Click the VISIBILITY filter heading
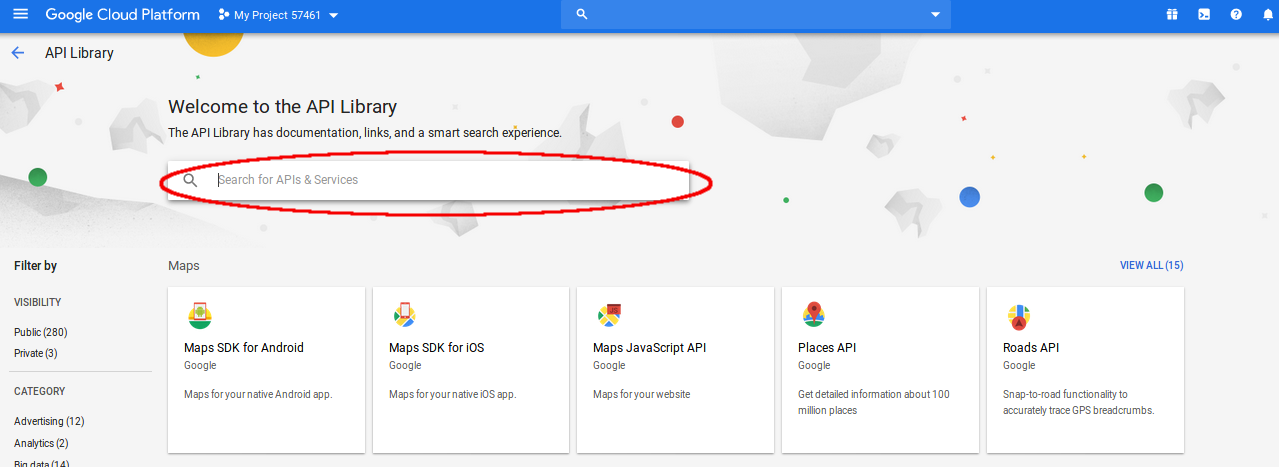Viewport: 1279px width, 467px height. (37, 302)
